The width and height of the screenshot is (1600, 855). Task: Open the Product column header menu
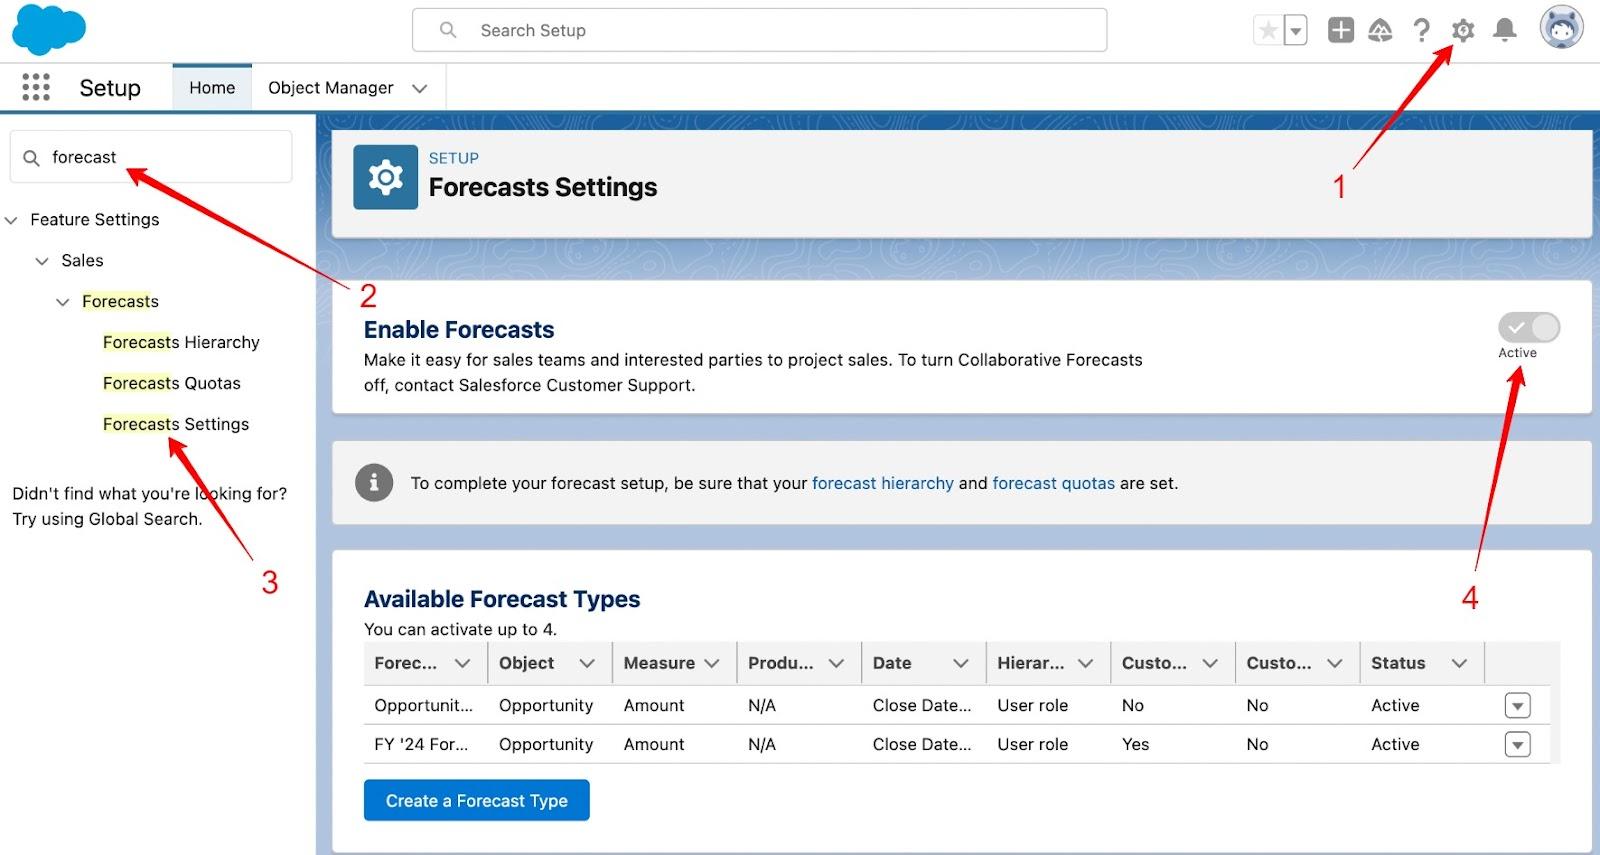point(836,663)
